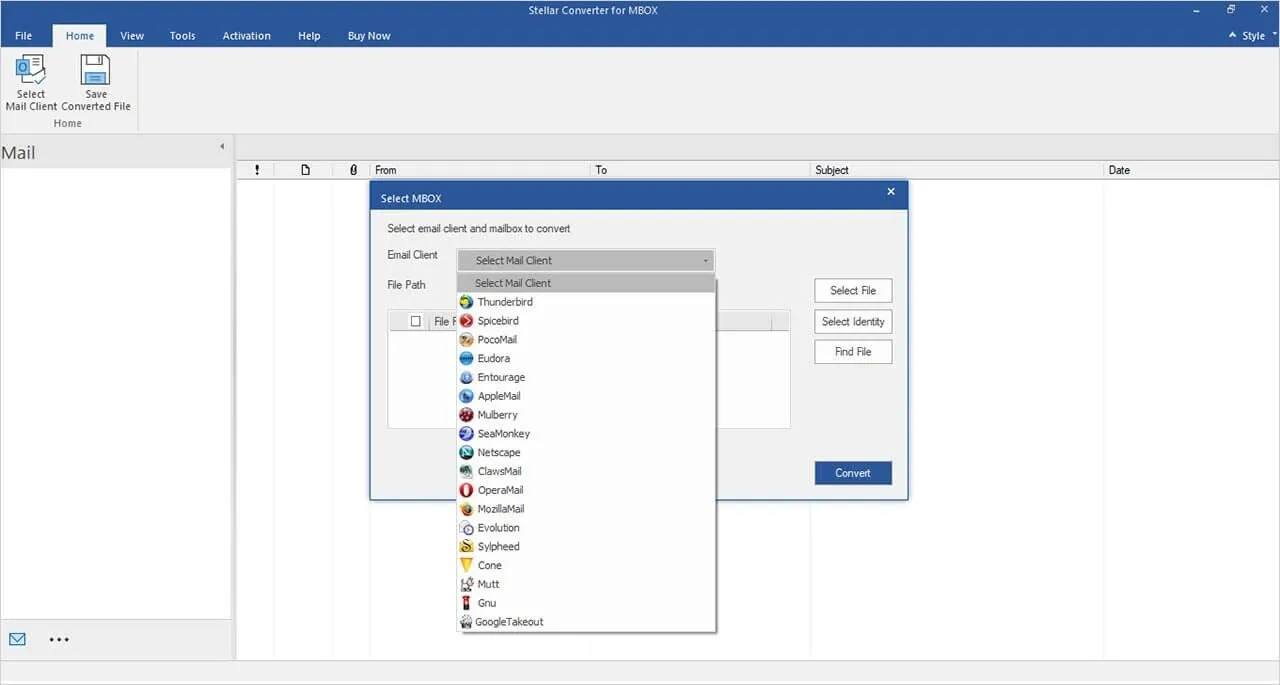Choose the Spicebird client icon
The image size is (1280, 685).
tap(466, 320)
